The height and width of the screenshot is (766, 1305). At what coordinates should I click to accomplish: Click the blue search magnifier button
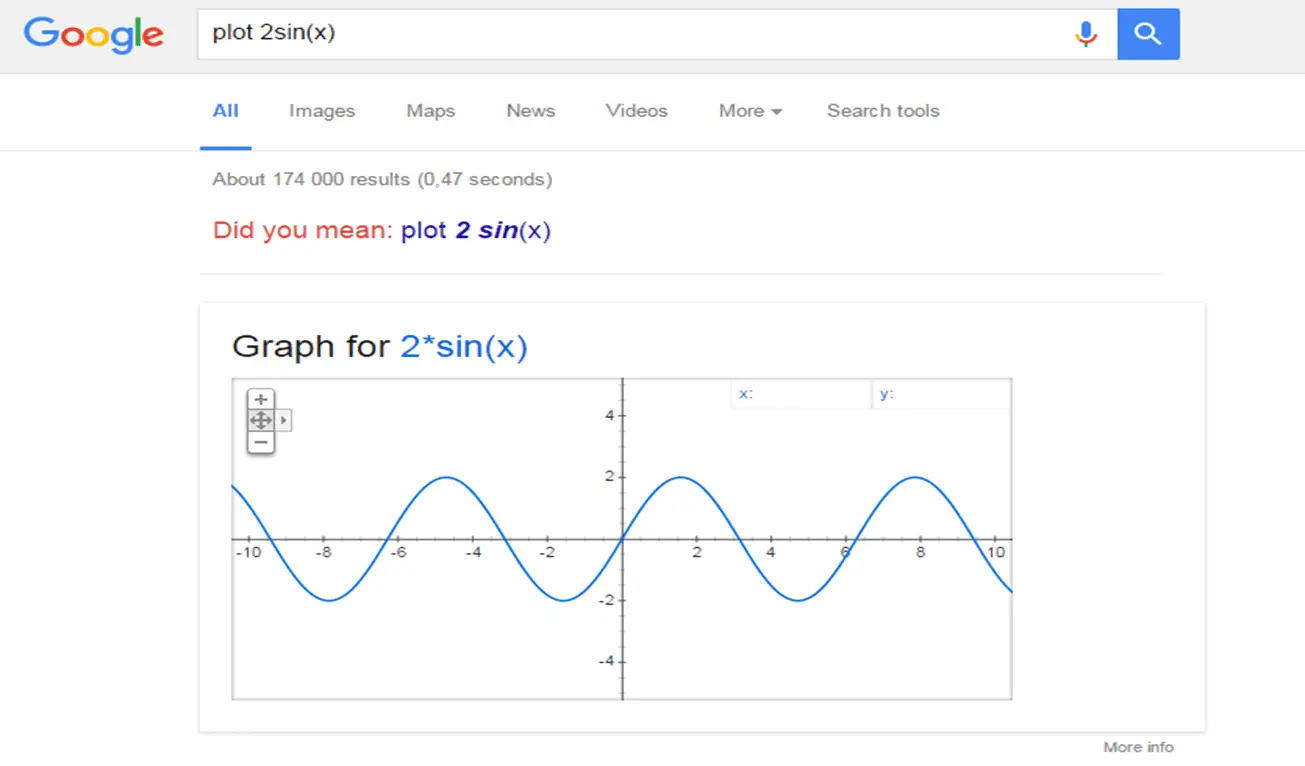(1148, 34)
